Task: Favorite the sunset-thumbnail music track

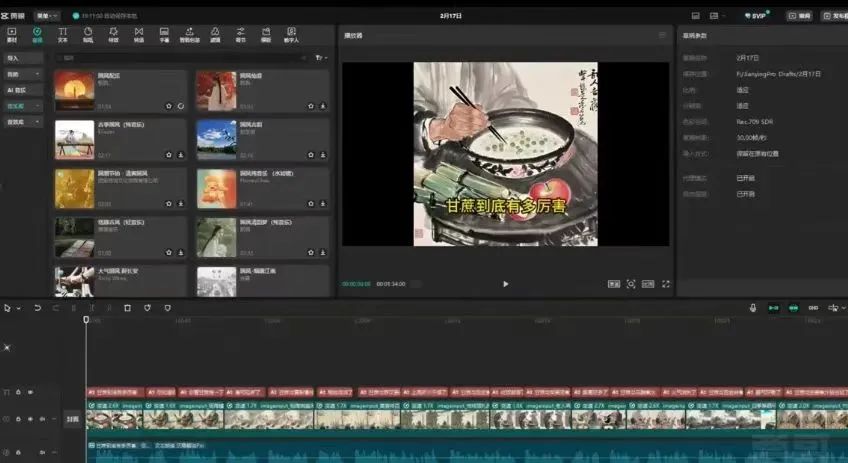Action: (x=169, y=106)
